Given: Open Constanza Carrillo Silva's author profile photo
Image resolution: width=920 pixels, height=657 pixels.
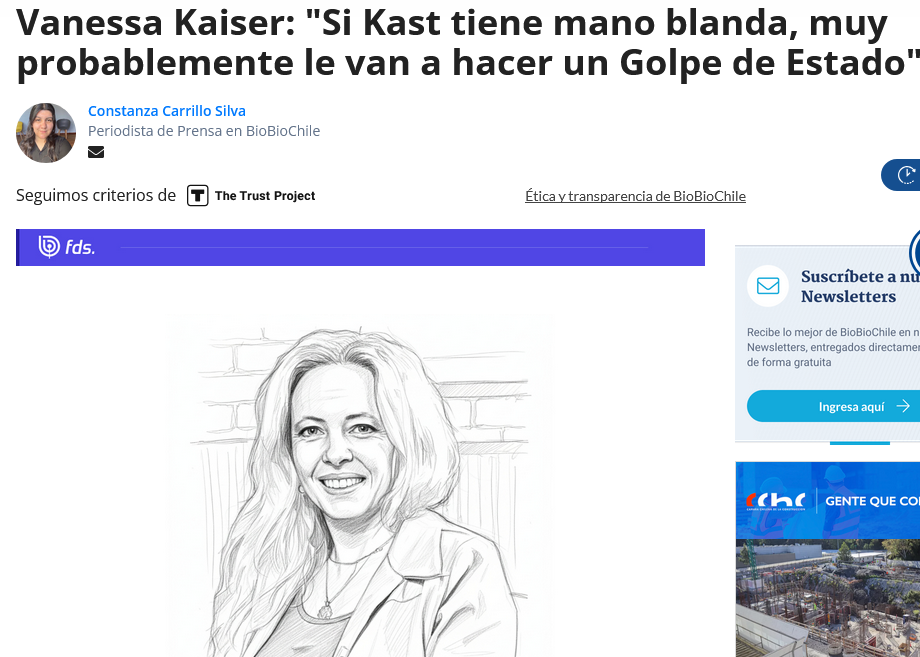Looking at the screenshot, I should [x=46, y=133].
